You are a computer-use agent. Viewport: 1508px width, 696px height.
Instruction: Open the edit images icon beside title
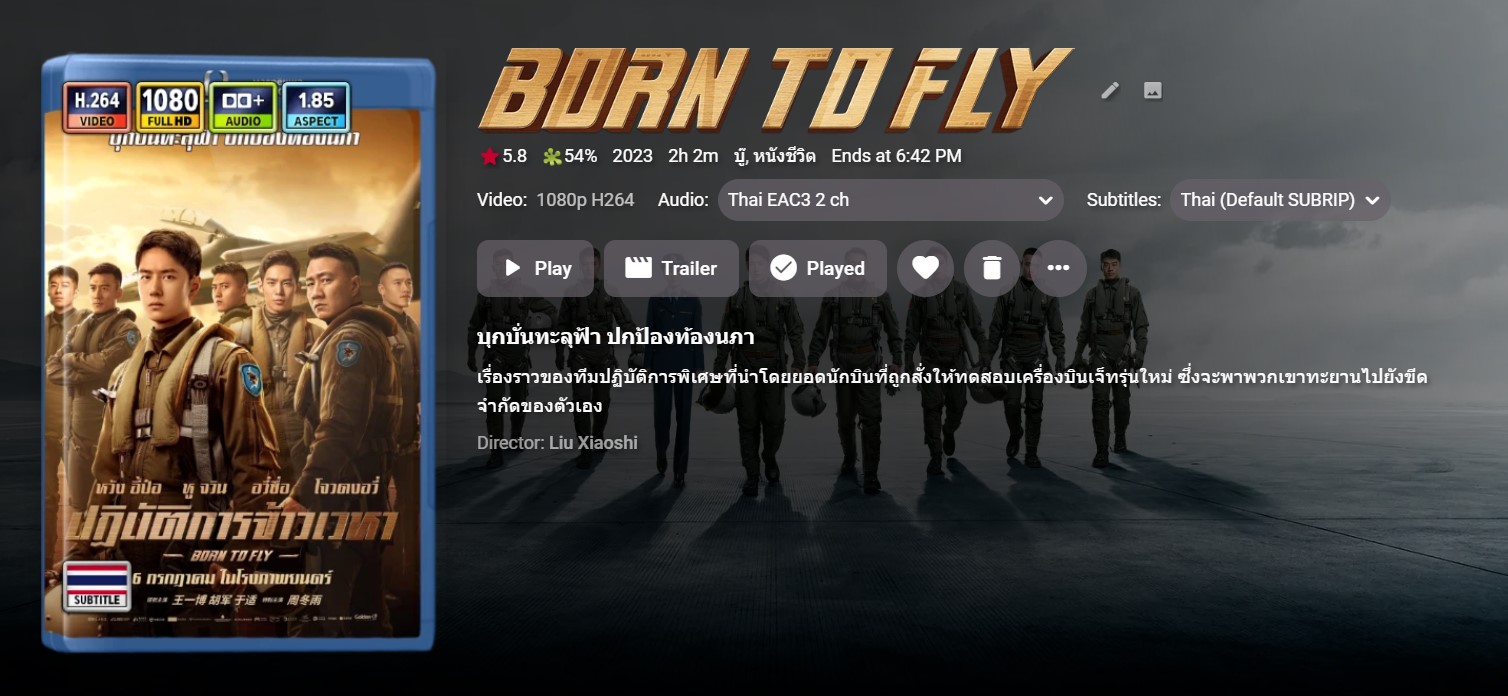[1152, 91]
